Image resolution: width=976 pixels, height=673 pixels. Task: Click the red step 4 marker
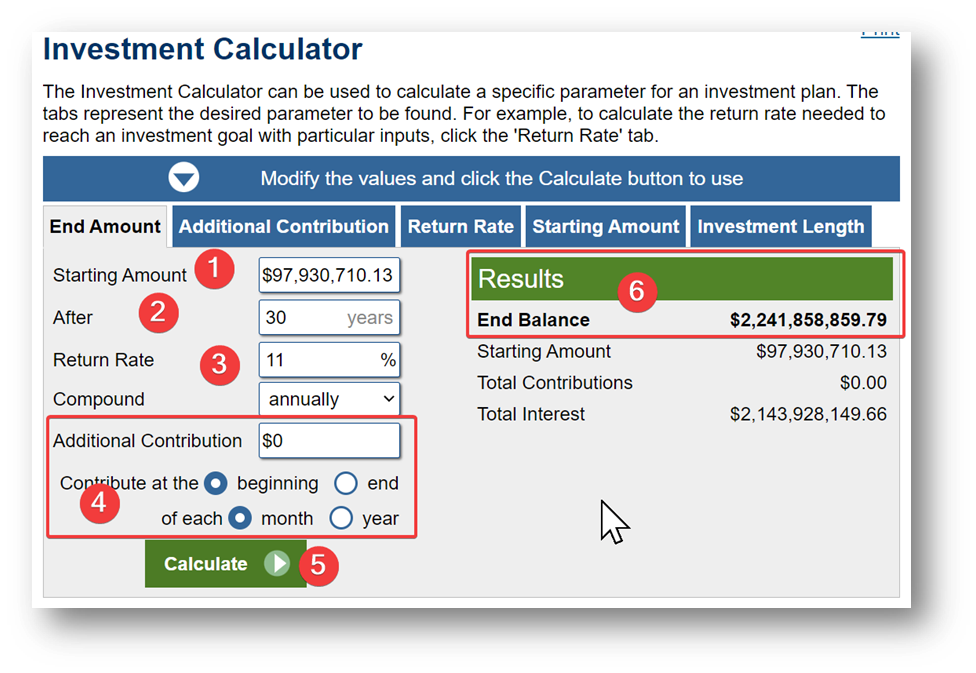99,502
